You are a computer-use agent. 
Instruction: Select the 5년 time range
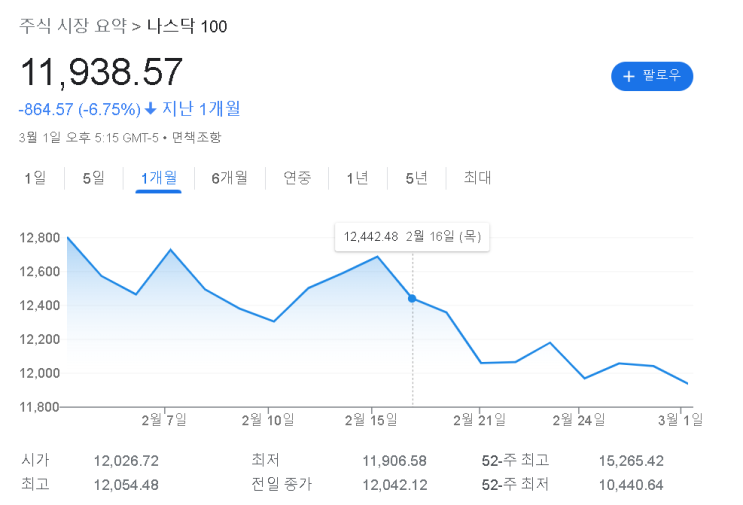coord(416,178)
